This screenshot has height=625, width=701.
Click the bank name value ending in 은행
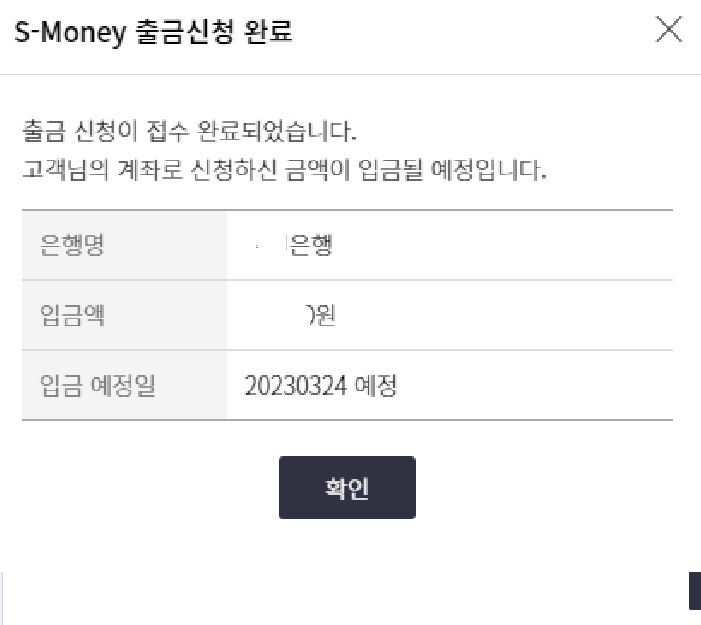[309, 246]
